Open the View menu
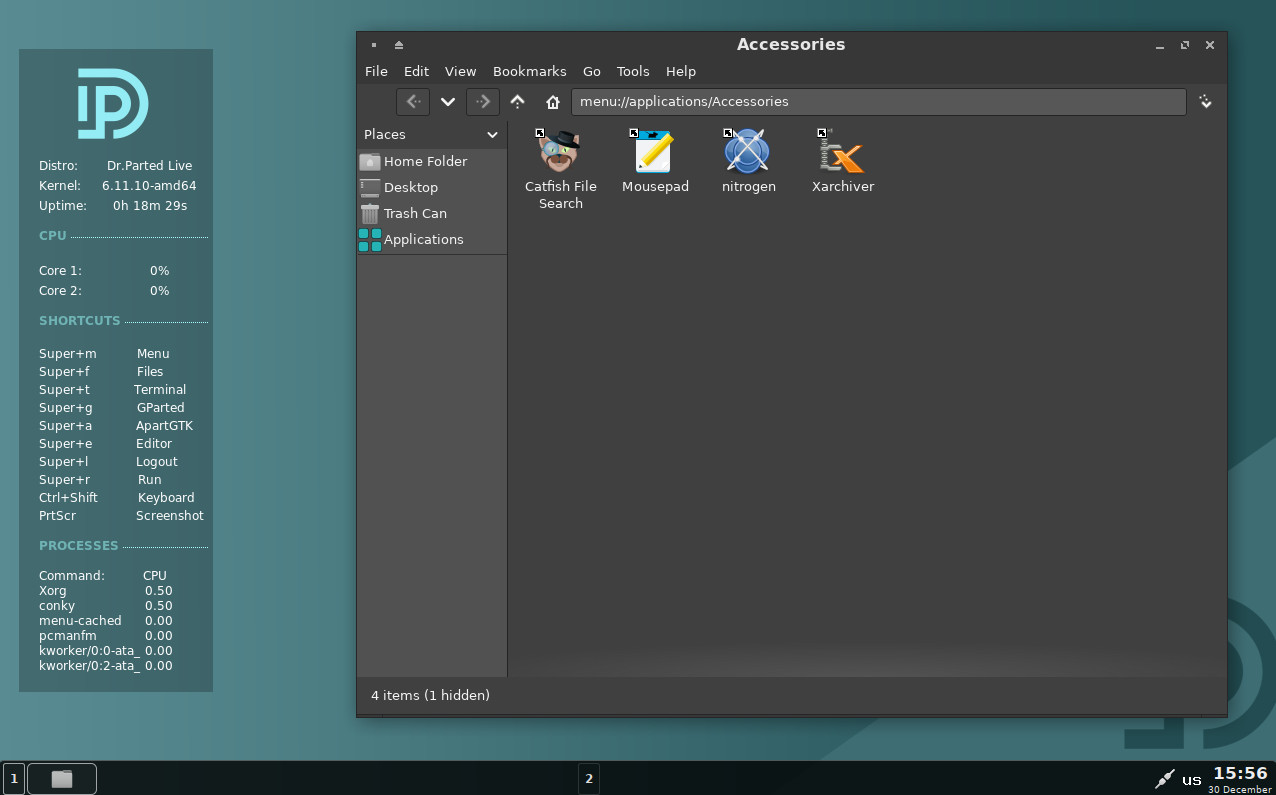 pos(460,71)
